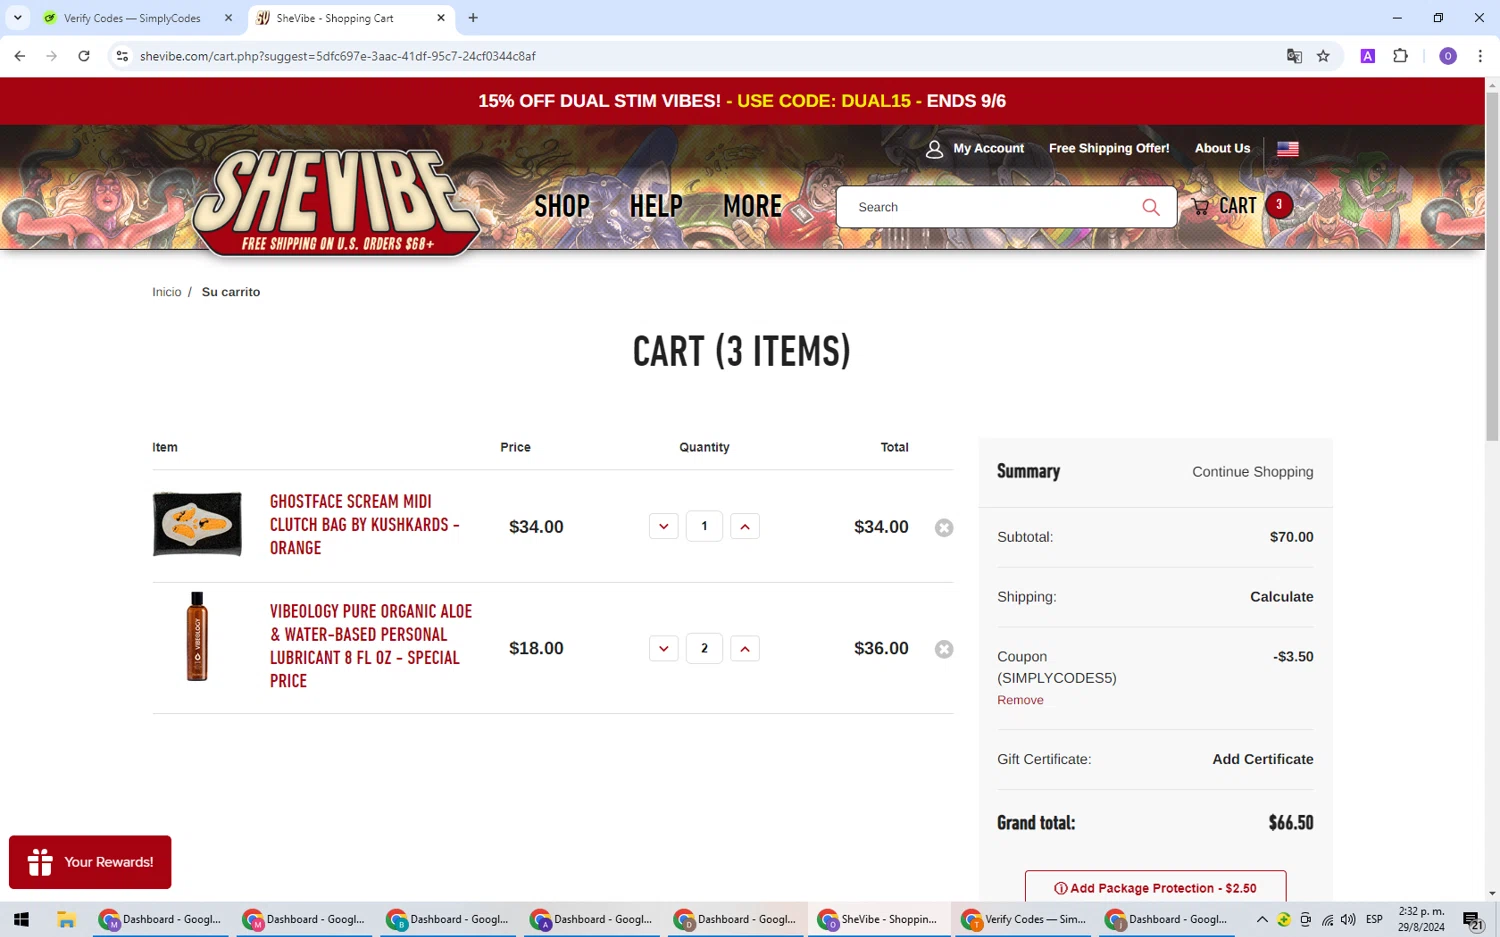Open the notification center icon

pyautogui.click(x=1472, y=920)
